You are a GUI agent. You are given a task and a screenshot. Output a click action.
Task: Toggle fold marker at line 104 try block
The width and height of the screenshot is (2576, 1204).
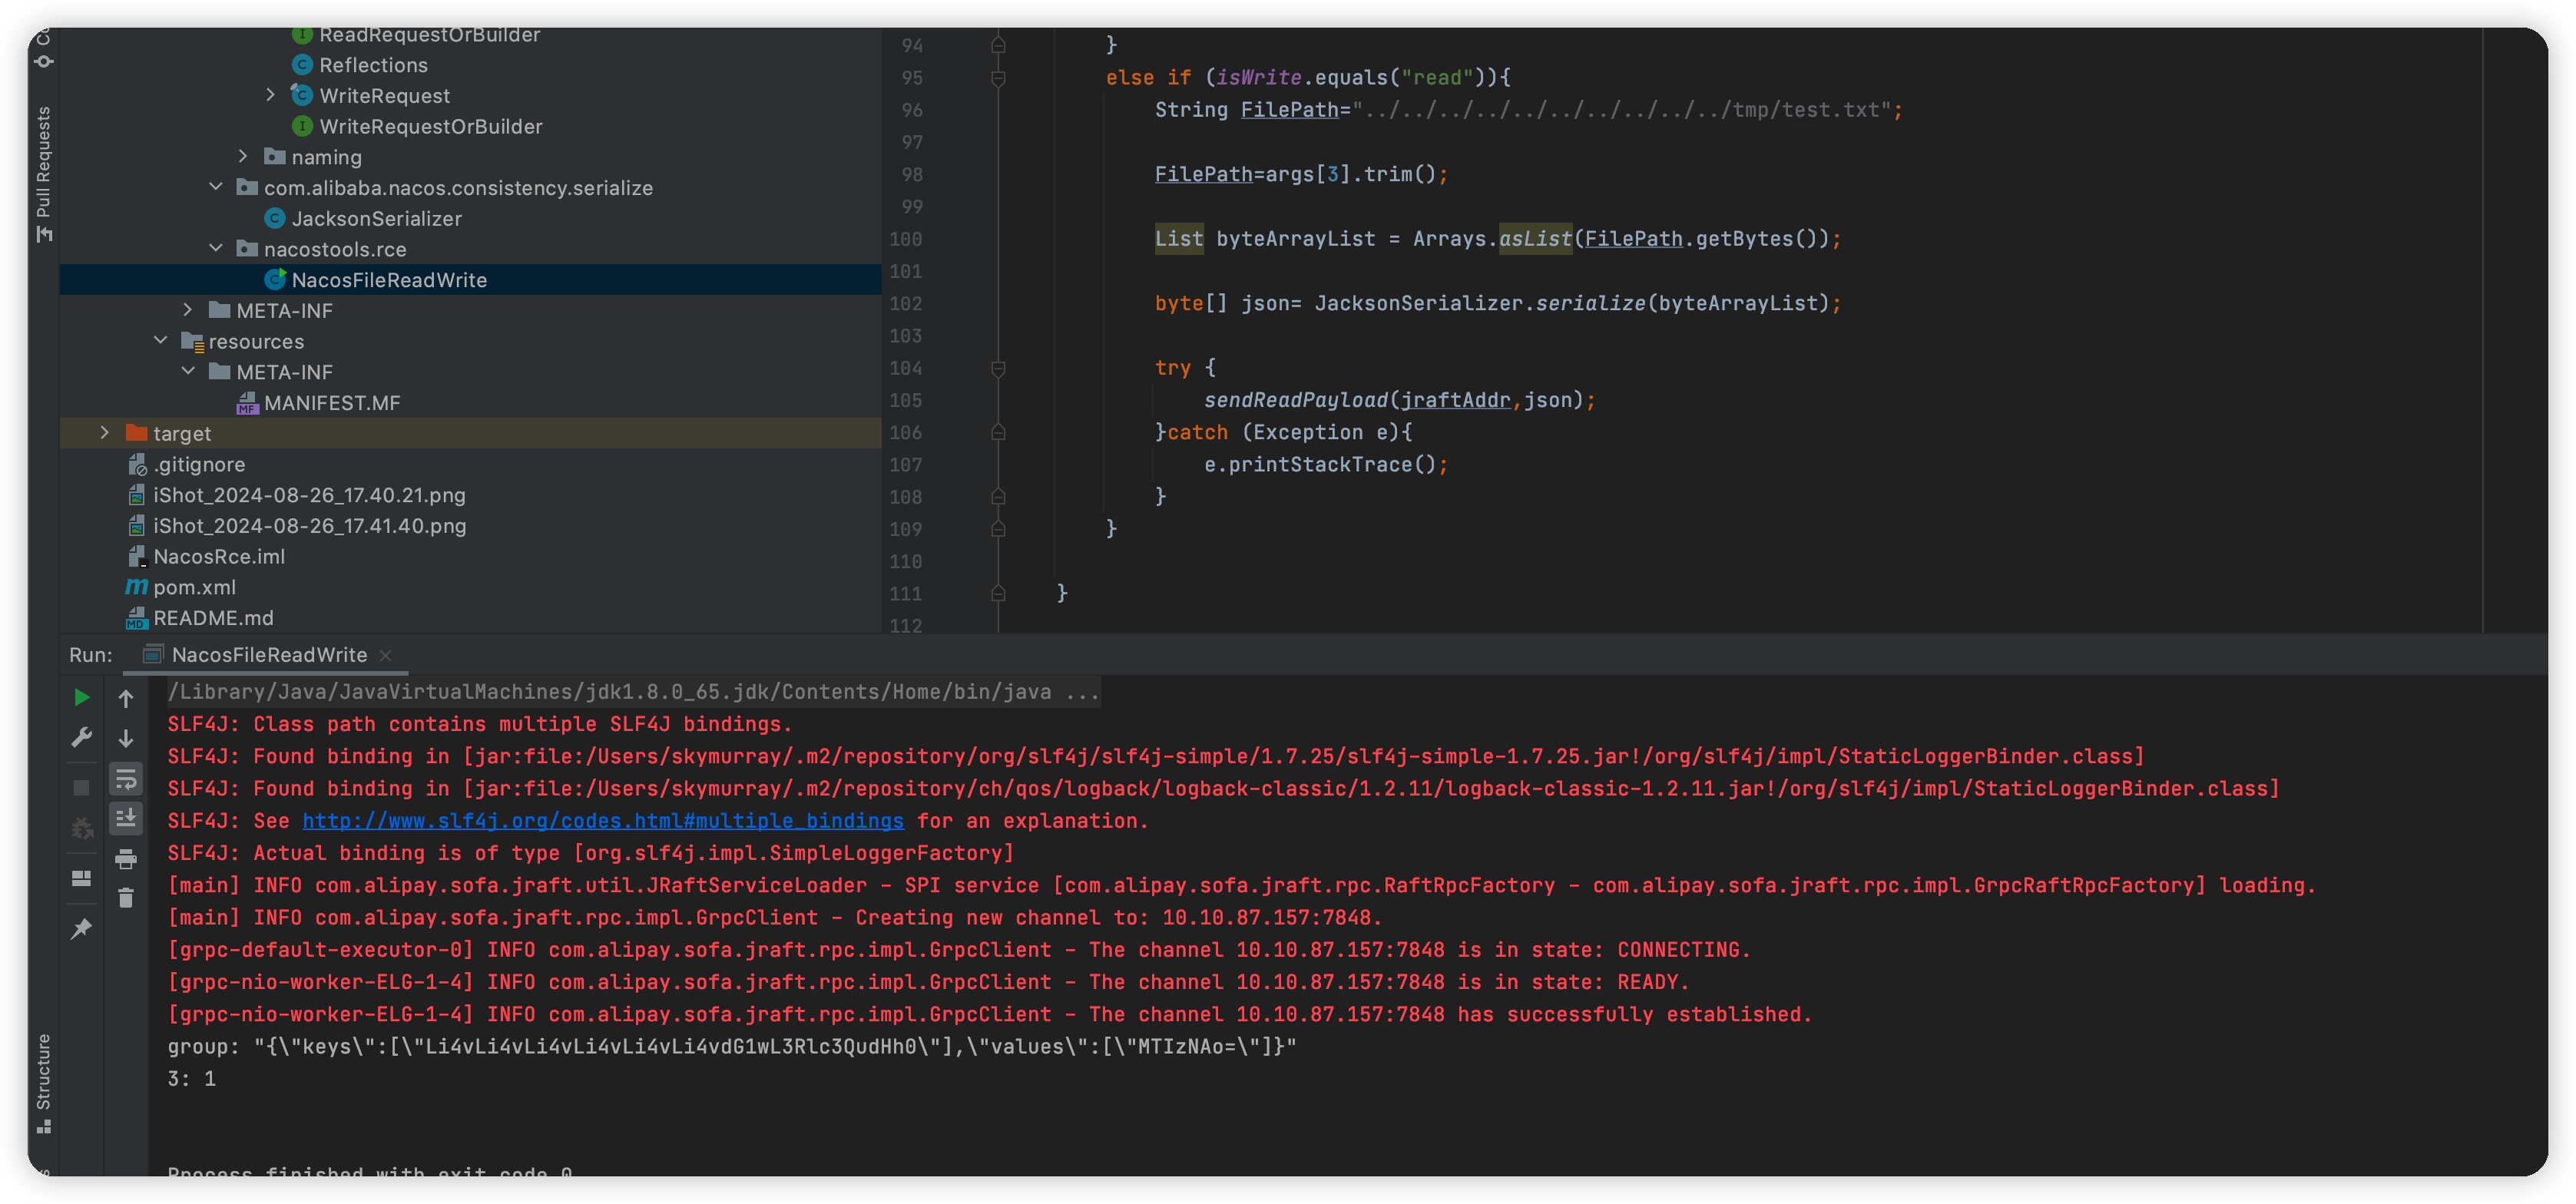[998, 369]
